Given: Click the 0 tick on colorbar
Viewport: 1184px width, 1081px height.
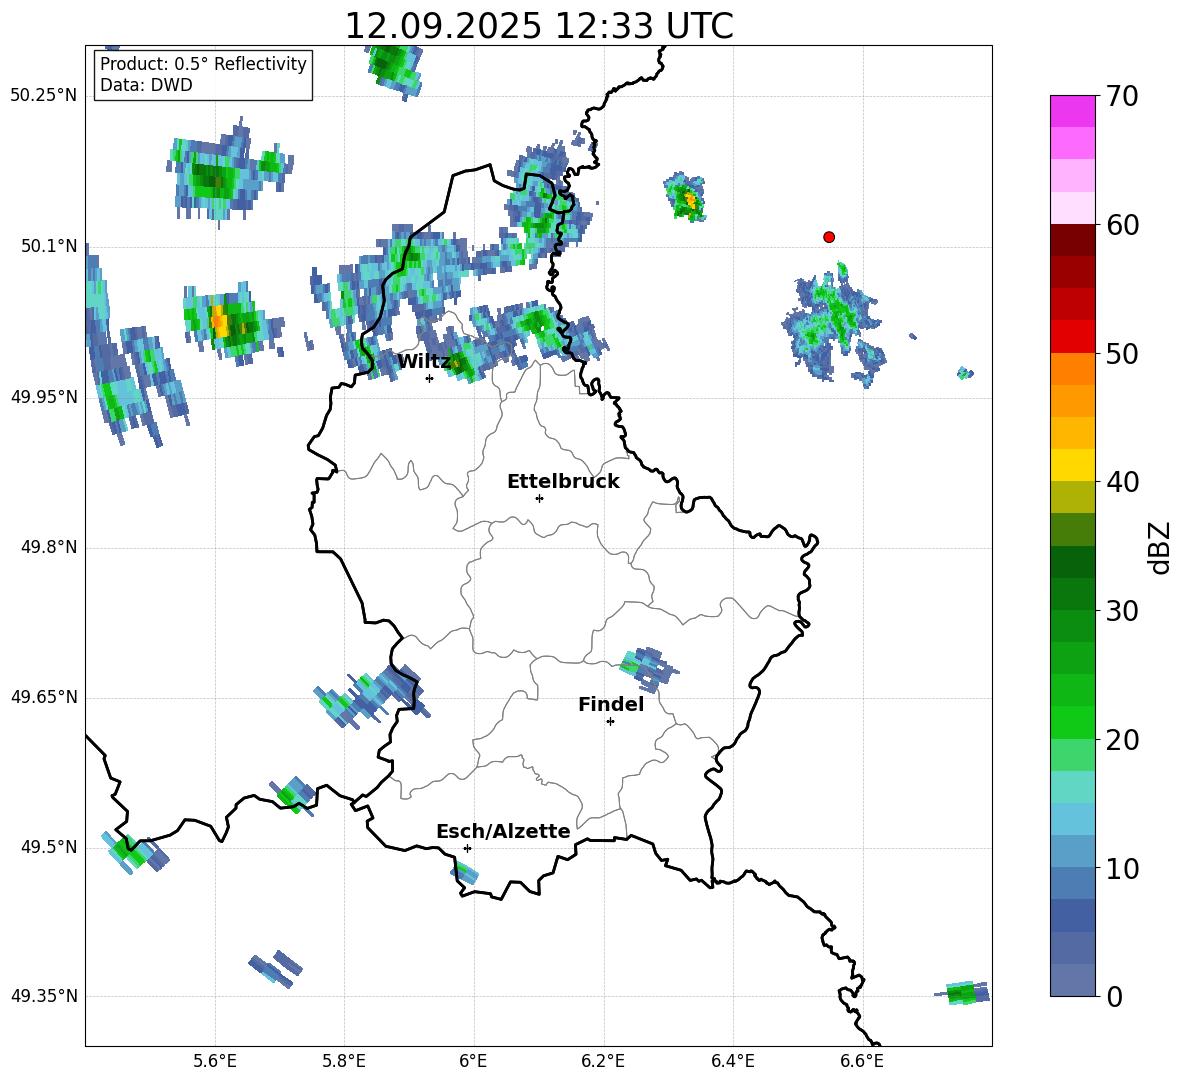Looking at the screenshot, I should [x=1114, y=996].
